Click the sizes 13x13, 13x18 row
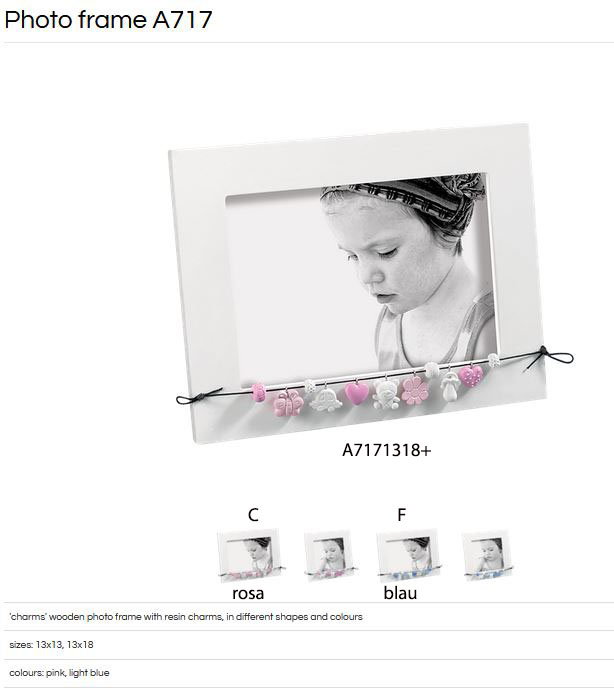The height and width of the screenshot is (693, 614). 309,645
